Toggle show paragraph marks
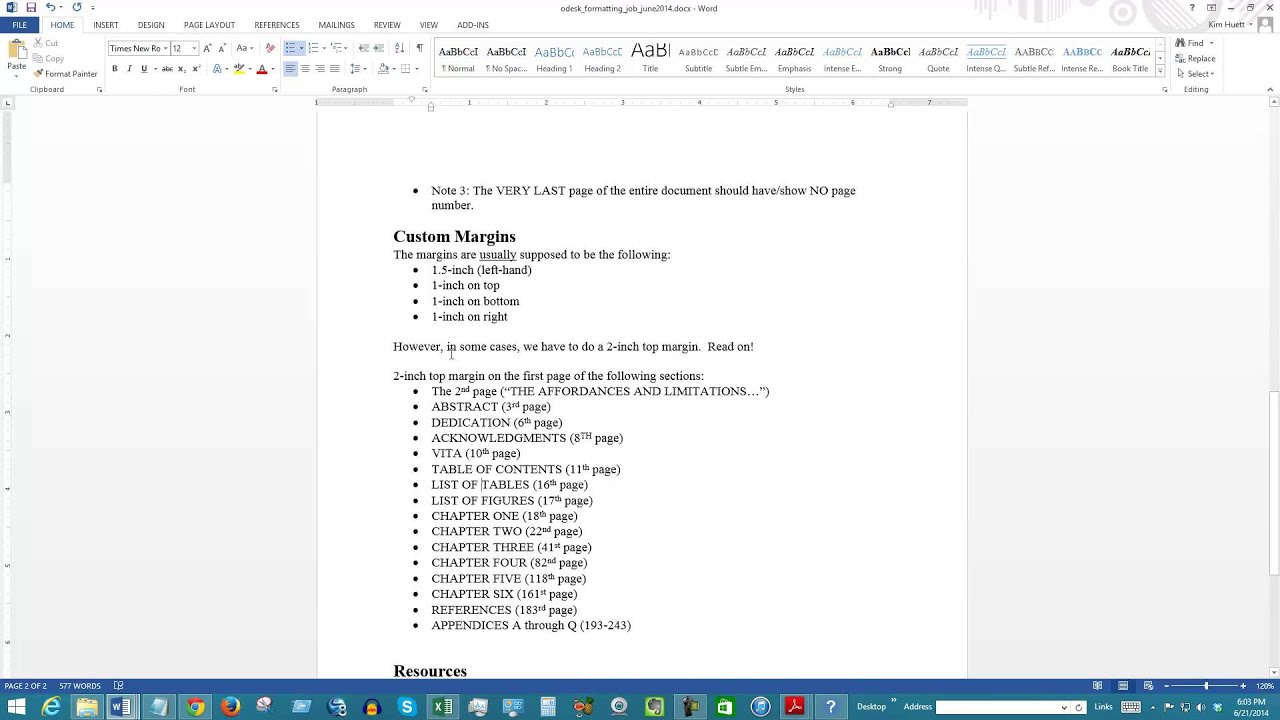 pos(419,48)
